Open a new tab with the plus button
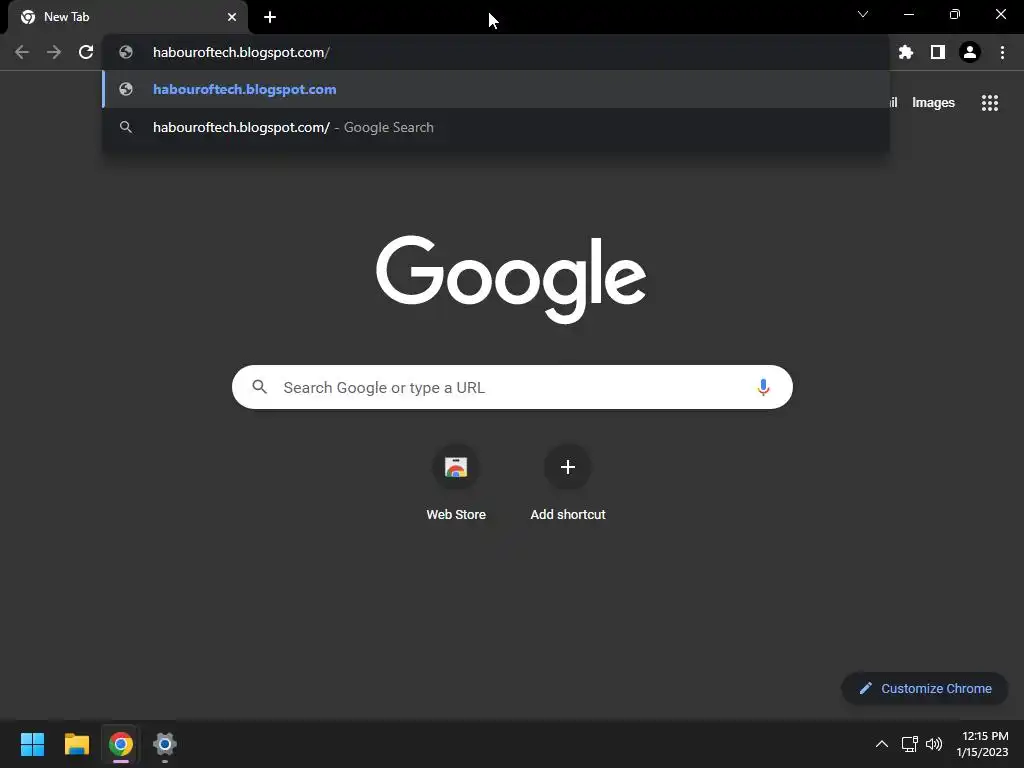The width and height of the screenshot is (1024, 768). pos(270,17)
